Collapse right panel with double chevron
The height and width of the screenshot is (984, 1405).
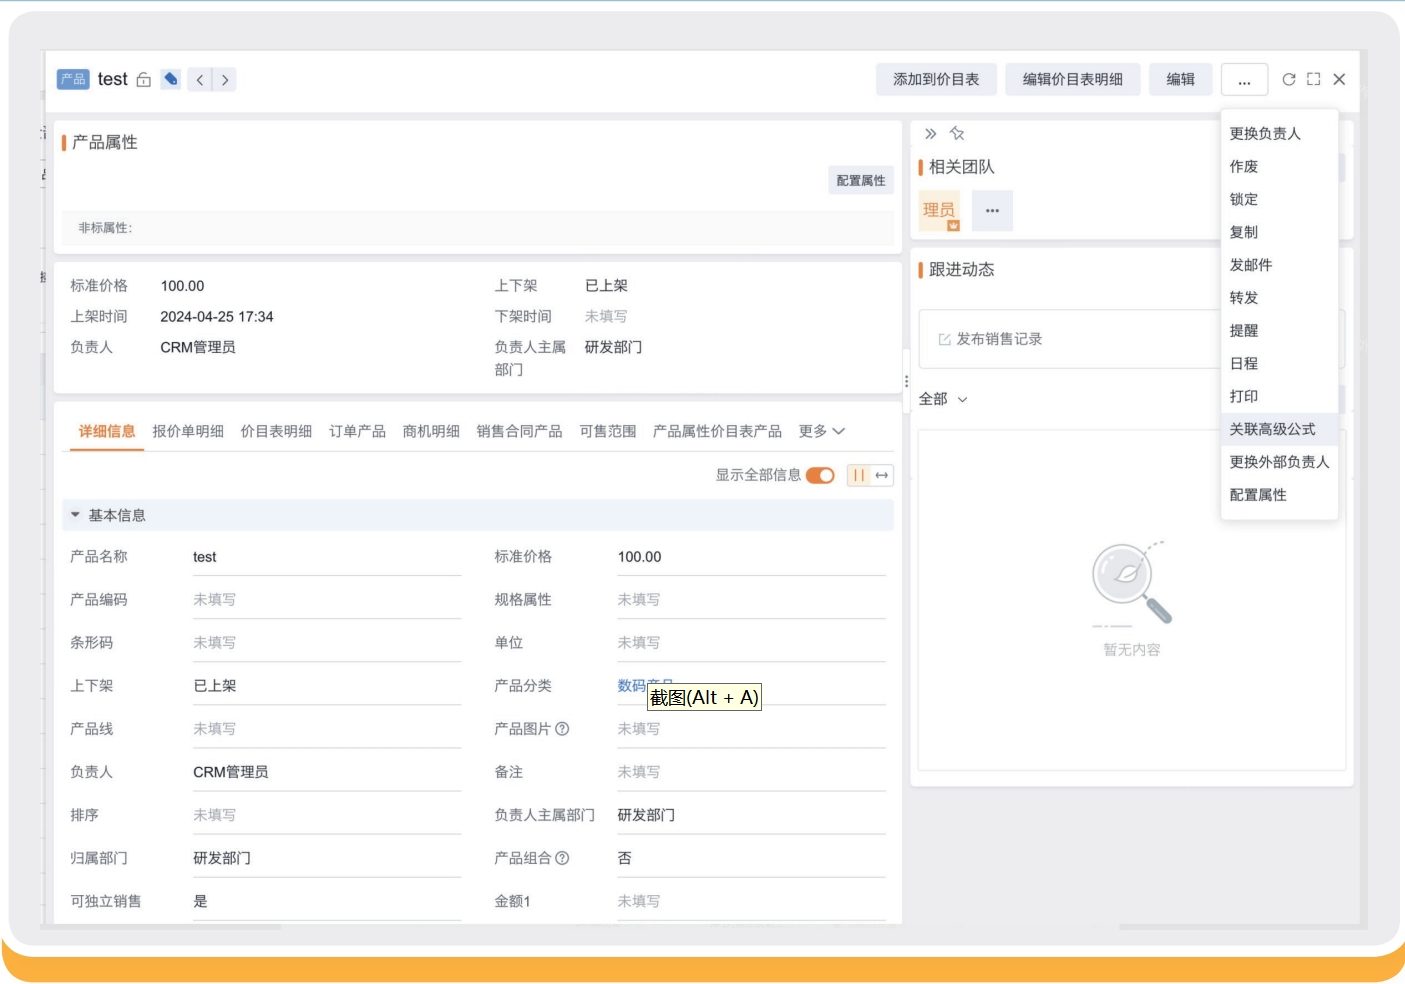pos(931,133)
